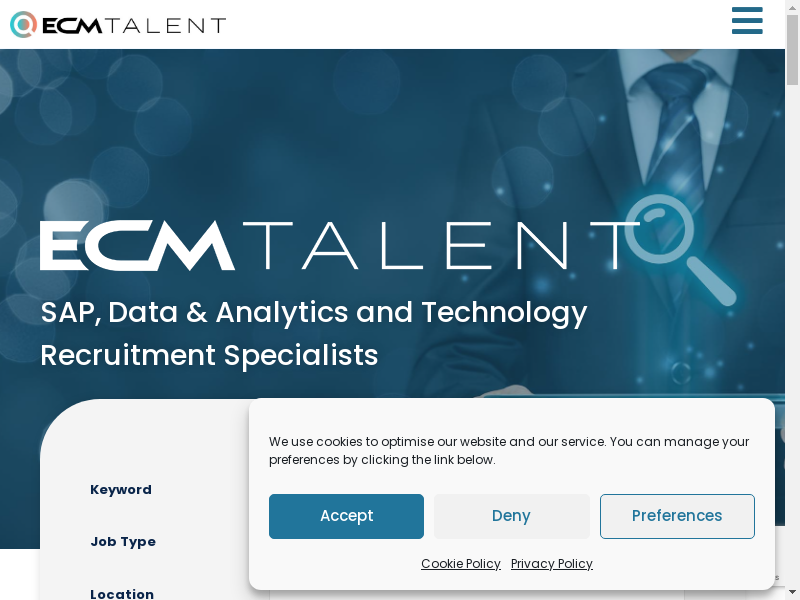
Task: Open the Privacy Policy link
Action: click(x=552, y=564)
